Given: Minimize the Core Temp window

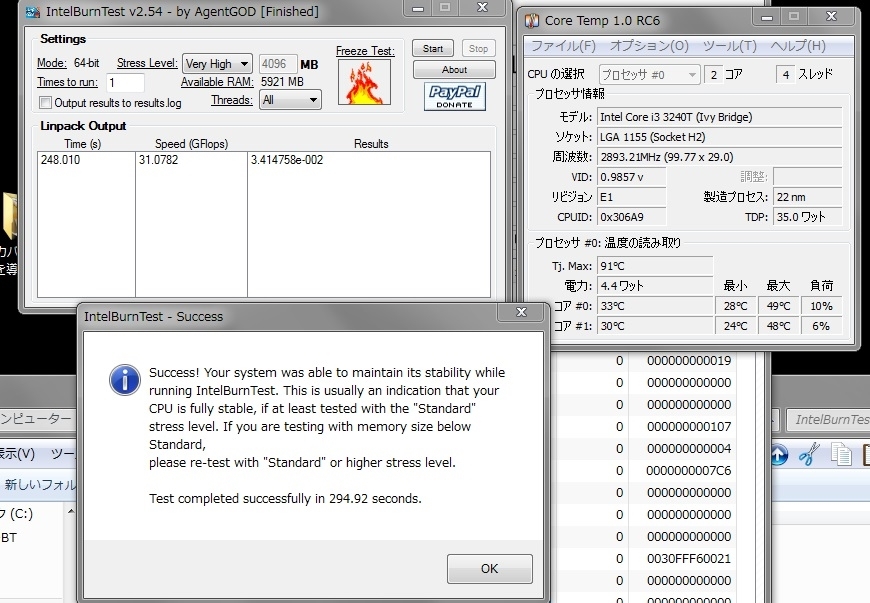Looking at the screenshot, I should click(x=767, y=17).
